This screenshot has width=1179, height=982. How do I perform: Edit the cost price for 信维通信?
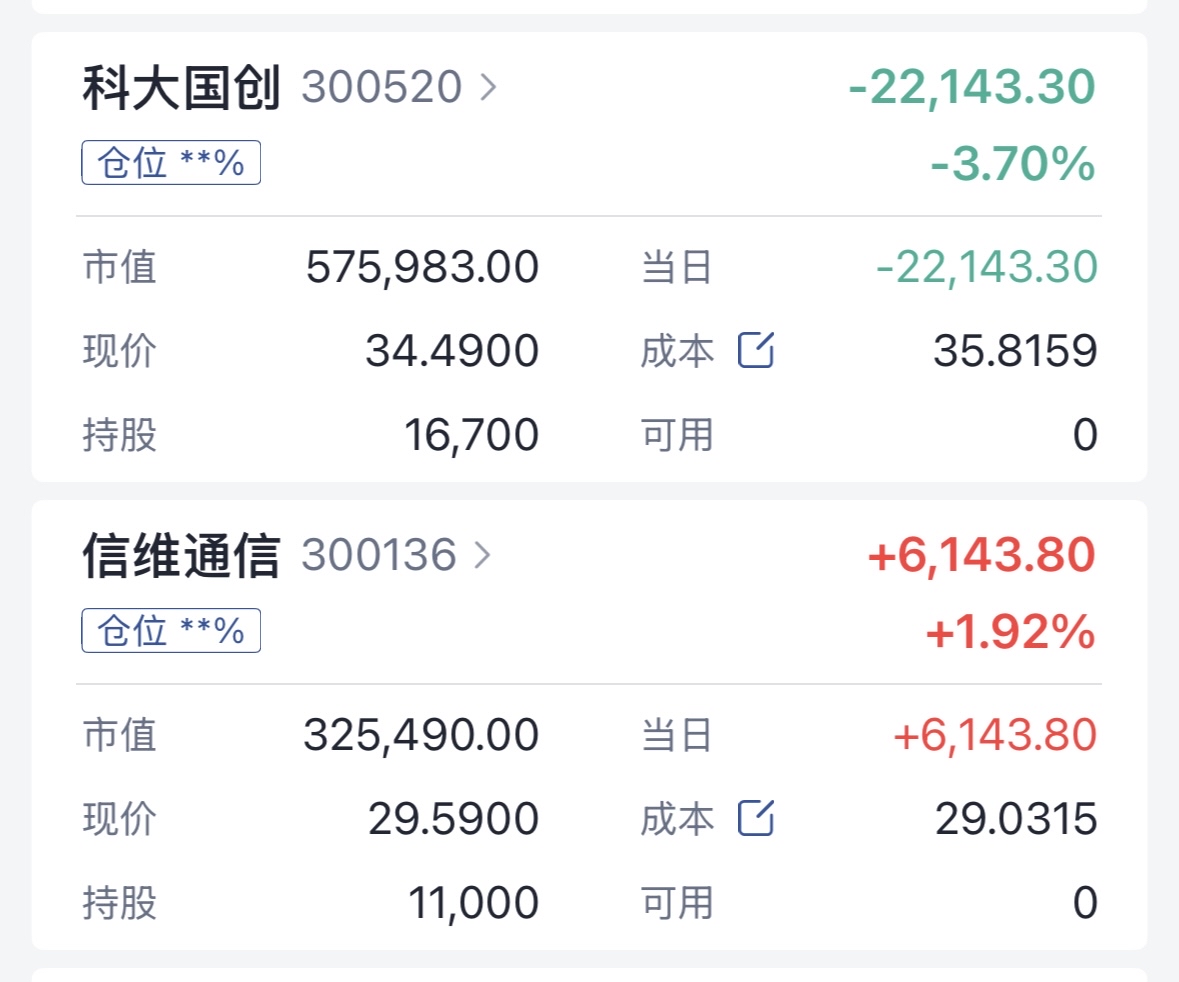point(756,819)
